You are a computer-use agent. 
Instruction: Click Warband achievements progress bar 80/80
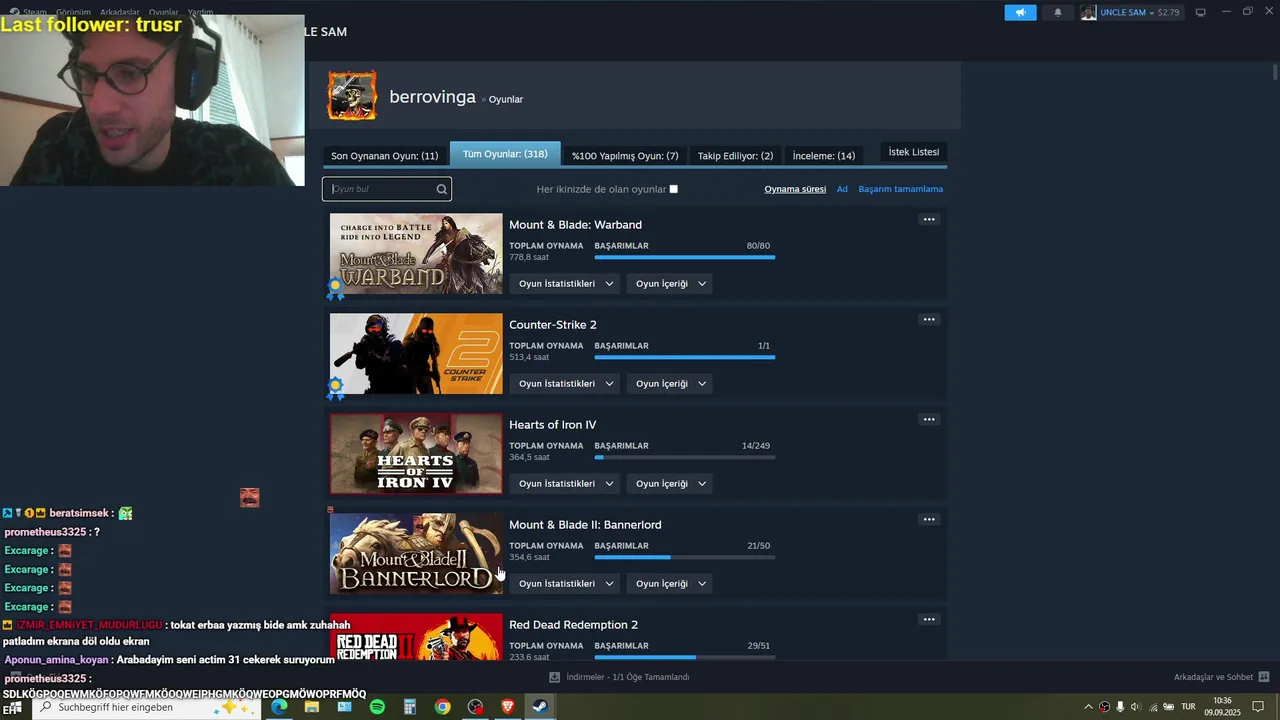tap(684, 257)
